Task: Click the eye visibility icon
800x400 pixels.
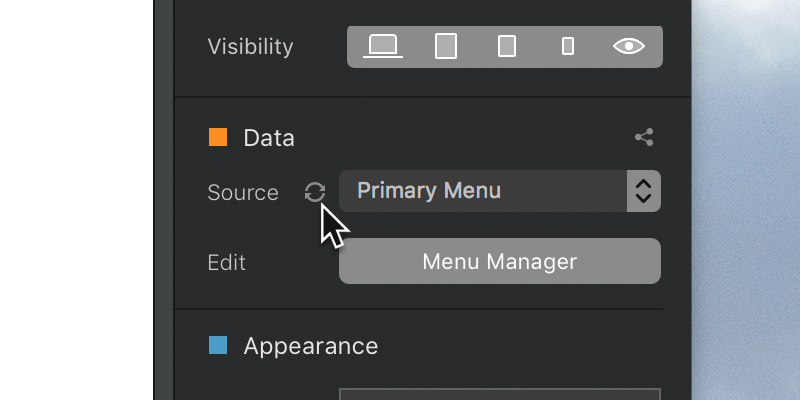Action: 629,46
